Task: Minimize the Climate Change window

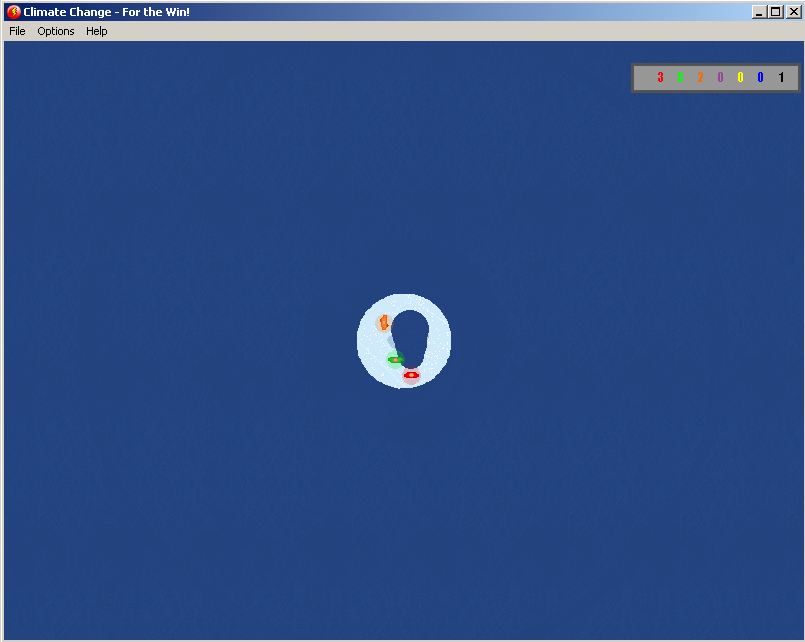Action: pyautogui.click(x=759, y=12)
